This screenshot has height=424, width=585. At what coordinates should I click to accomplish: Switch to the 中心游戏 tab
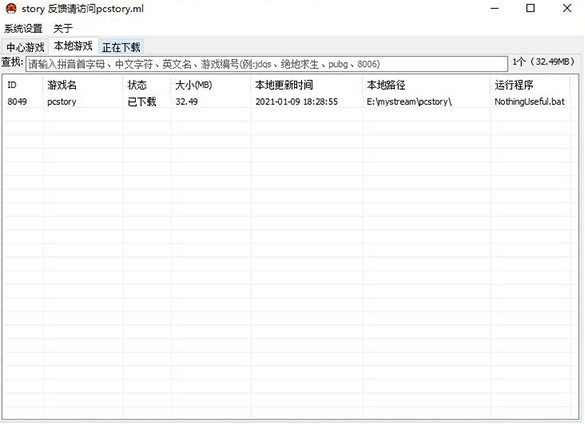pos(25,47)
